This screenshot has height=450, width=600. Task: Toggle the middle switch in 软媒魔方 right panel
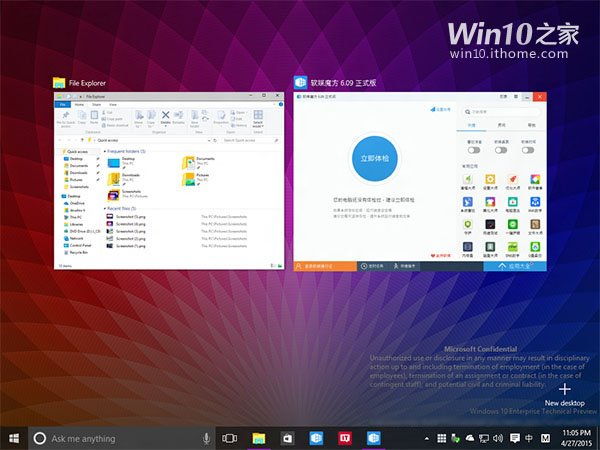pos(501,150)
